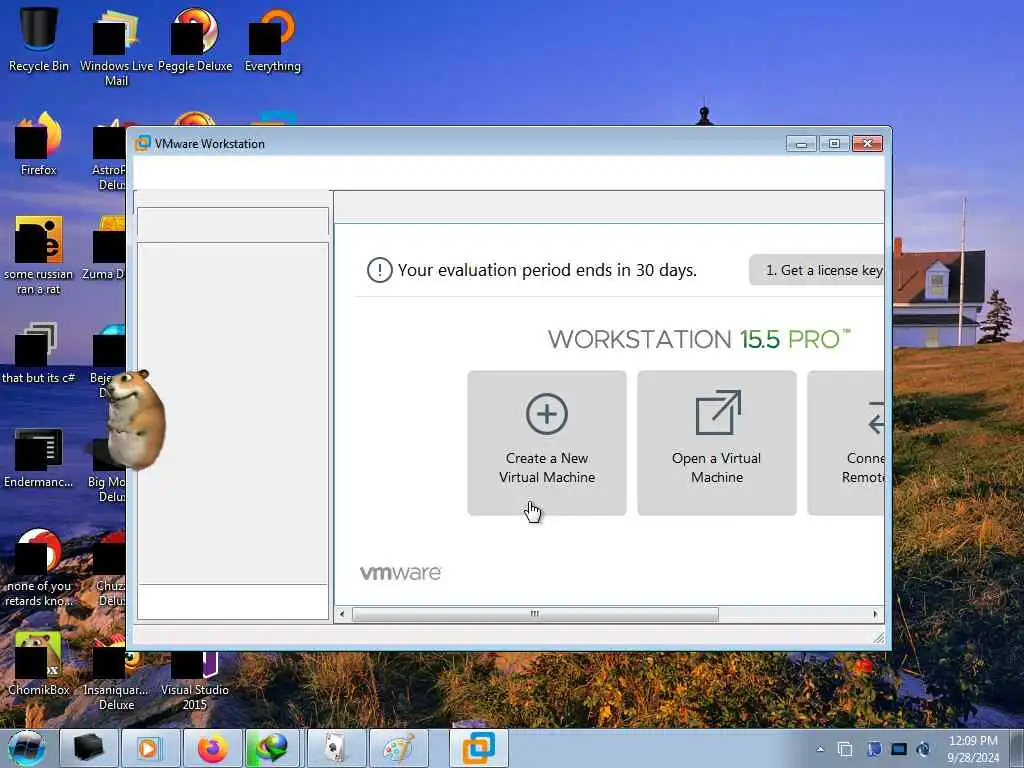Viewport: 1024px width, 768px height.
Task: Close the VMware Workstation window
Action: (x=867, y=143)
